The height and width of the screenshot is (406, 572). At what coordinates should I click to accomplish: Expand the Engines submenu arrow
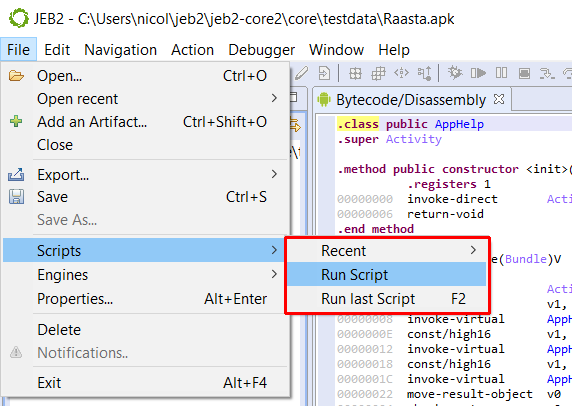tap(274, 274)
